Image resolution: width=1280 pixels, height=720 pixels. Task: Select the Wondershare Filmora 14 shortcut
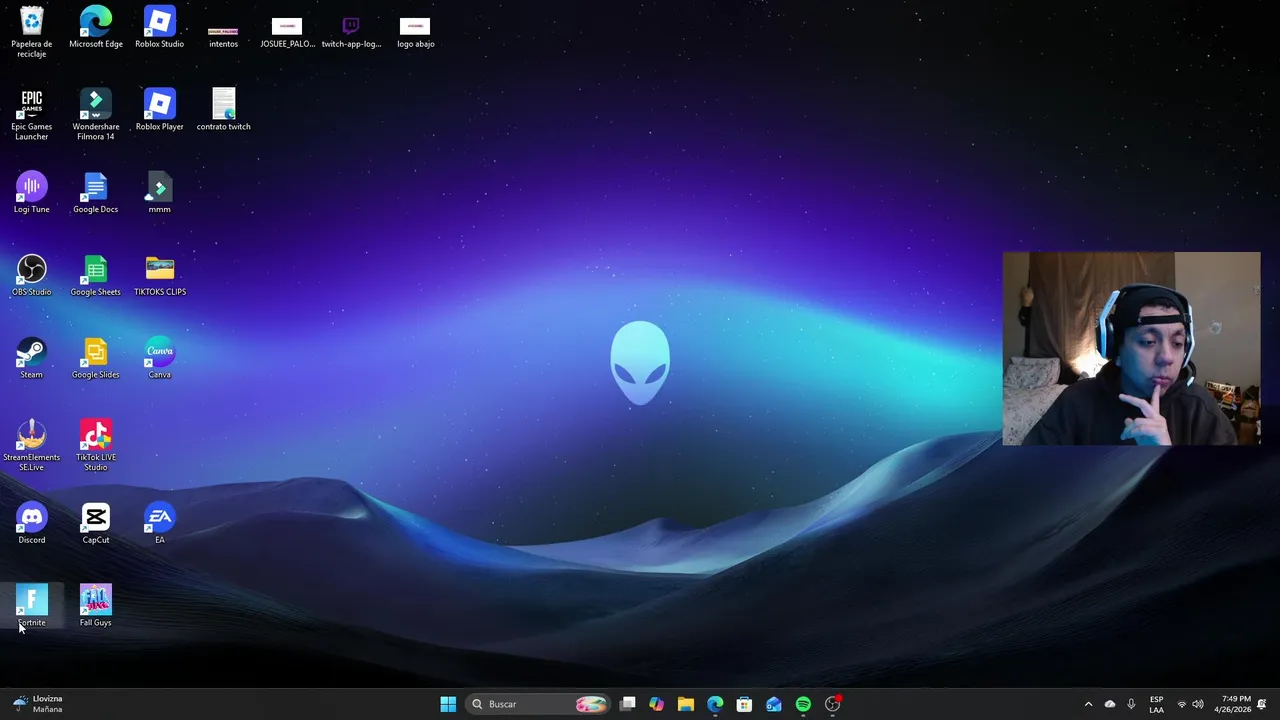96,115
